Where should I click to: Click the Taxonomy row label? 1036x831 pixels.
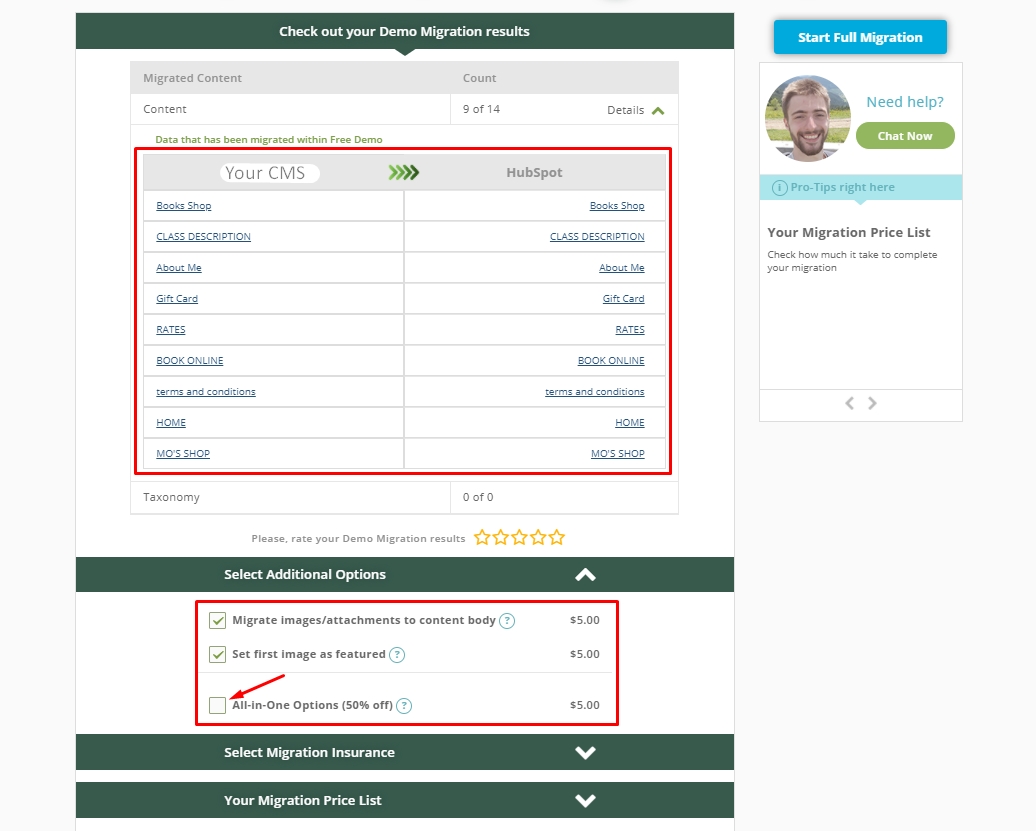171,497
